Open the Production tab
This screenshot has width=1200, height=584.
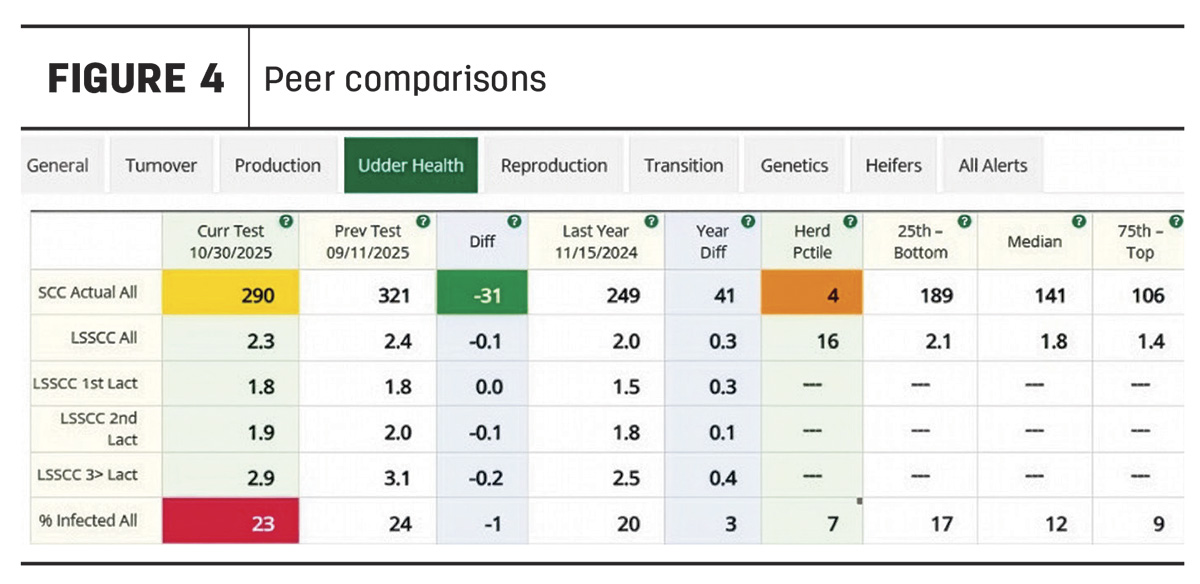coord(278,166)
